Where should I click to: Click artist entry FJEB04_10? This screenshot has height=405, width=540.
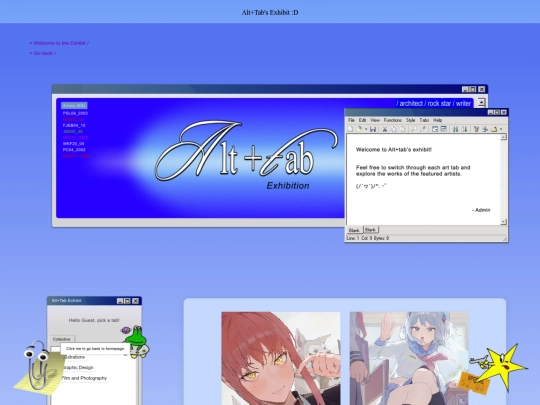pyautogui.click(x=74, y=125)
